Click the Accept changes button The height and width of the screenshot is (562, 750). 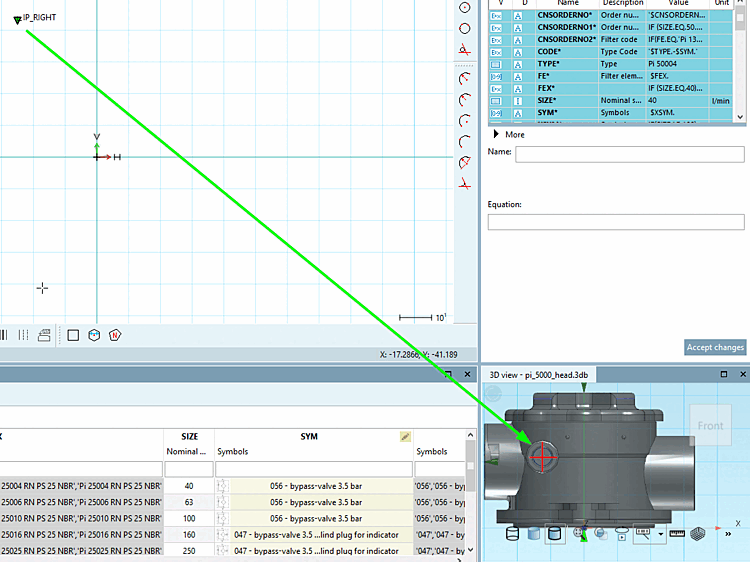715,347
